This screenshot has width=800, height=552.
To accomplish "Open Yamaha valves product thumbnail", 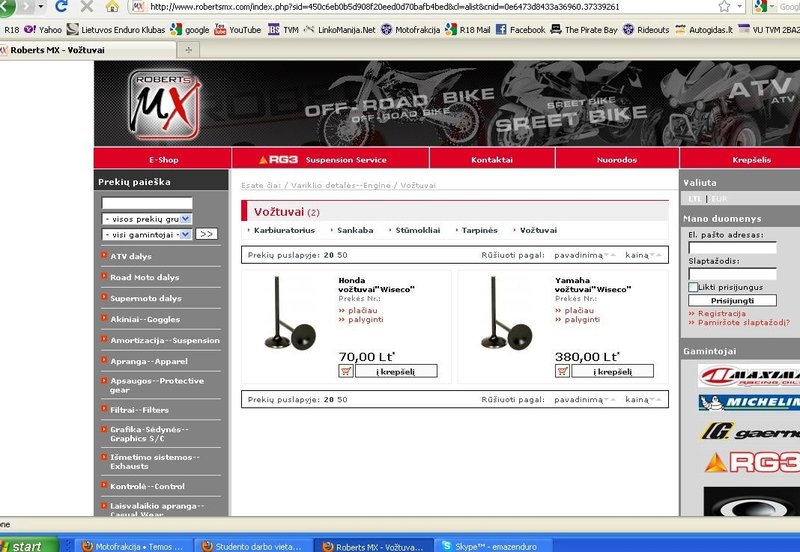I will pos(506,312).
